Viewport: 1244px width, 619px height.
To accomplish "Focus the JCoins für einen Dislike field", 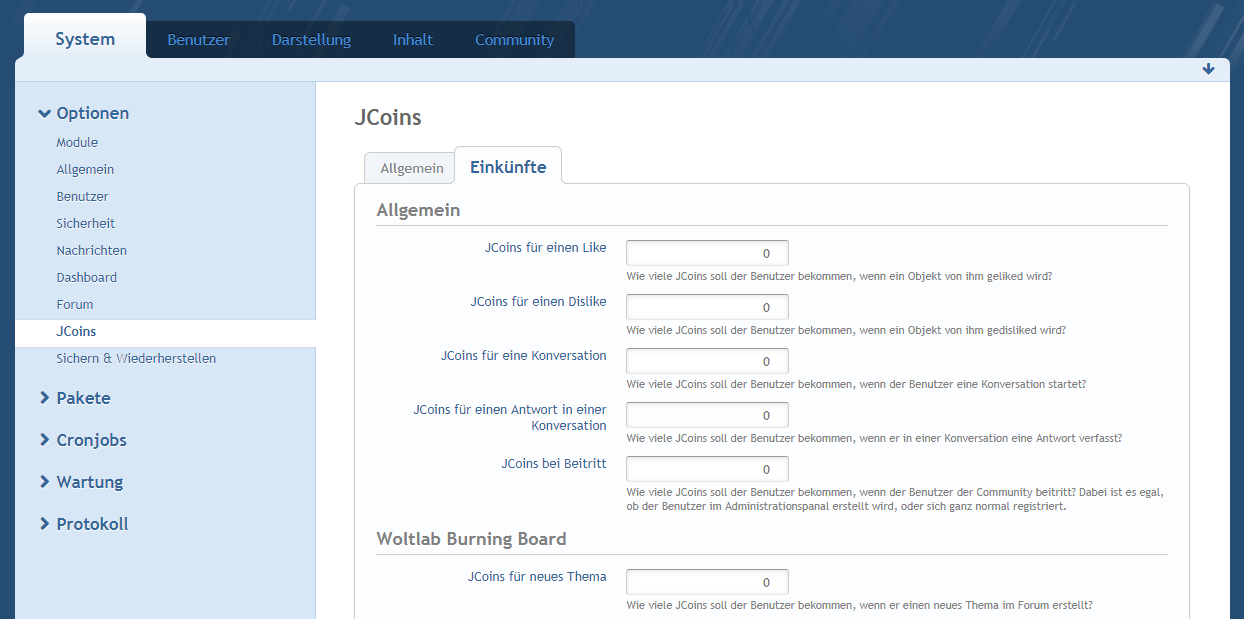I will coord(707,307).
